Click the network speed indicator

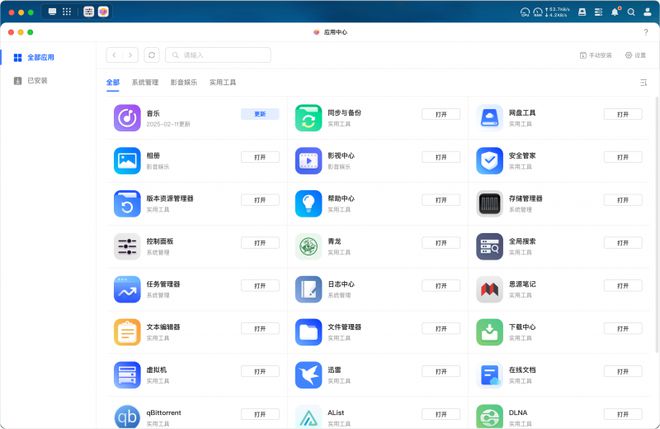point(557,12)
